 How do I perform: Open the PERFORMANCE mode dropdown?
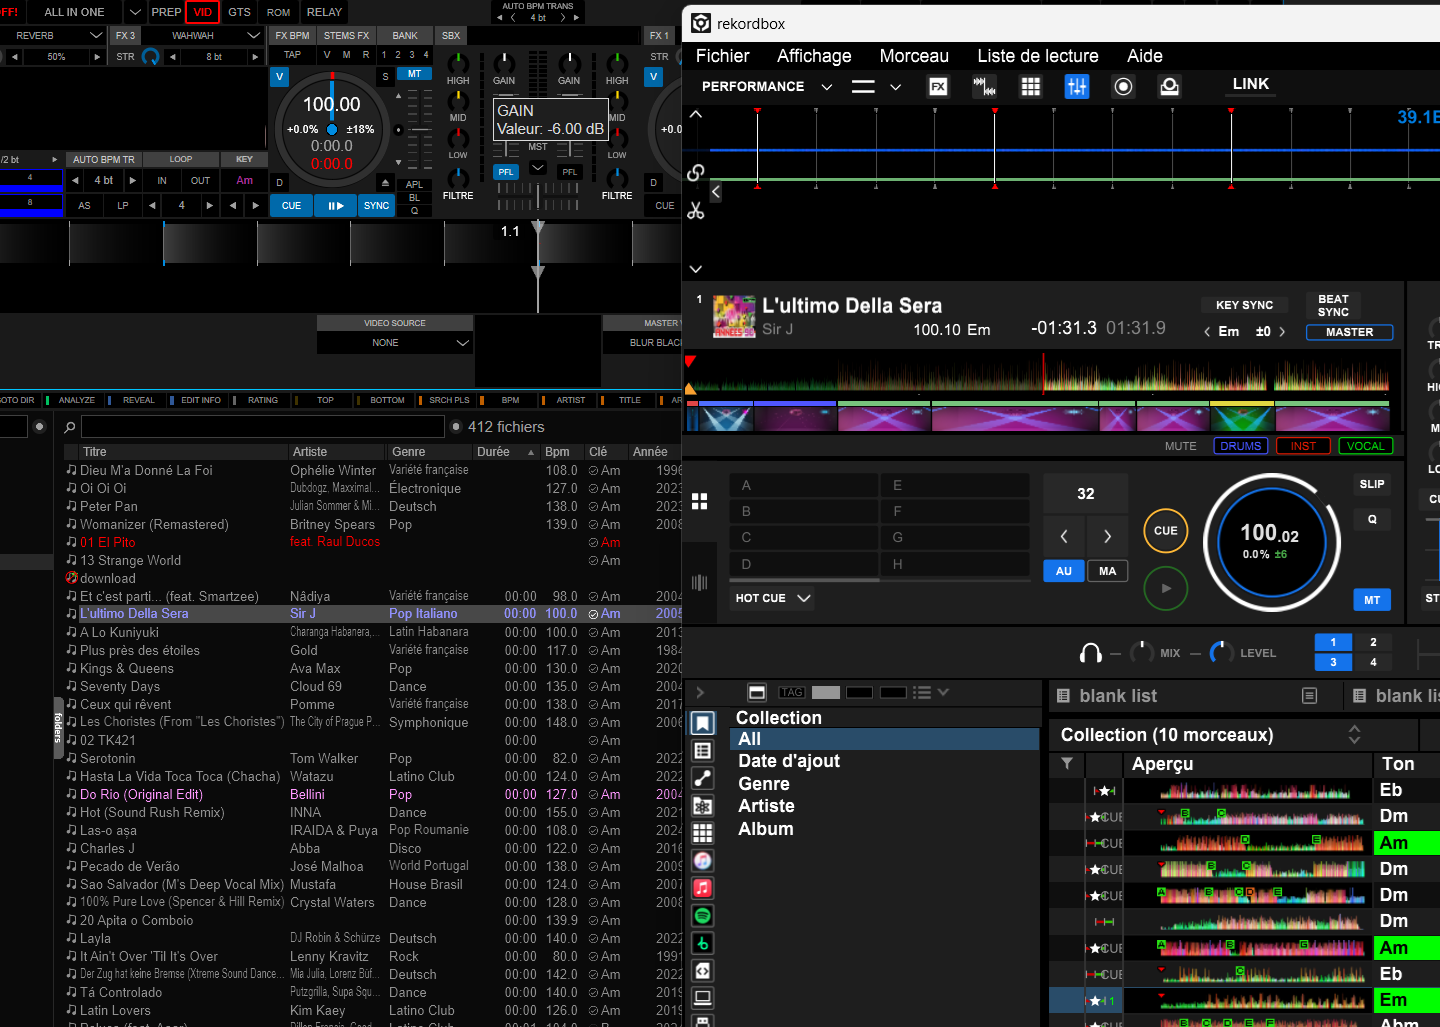pyautogui.click(x=826, y=87)
